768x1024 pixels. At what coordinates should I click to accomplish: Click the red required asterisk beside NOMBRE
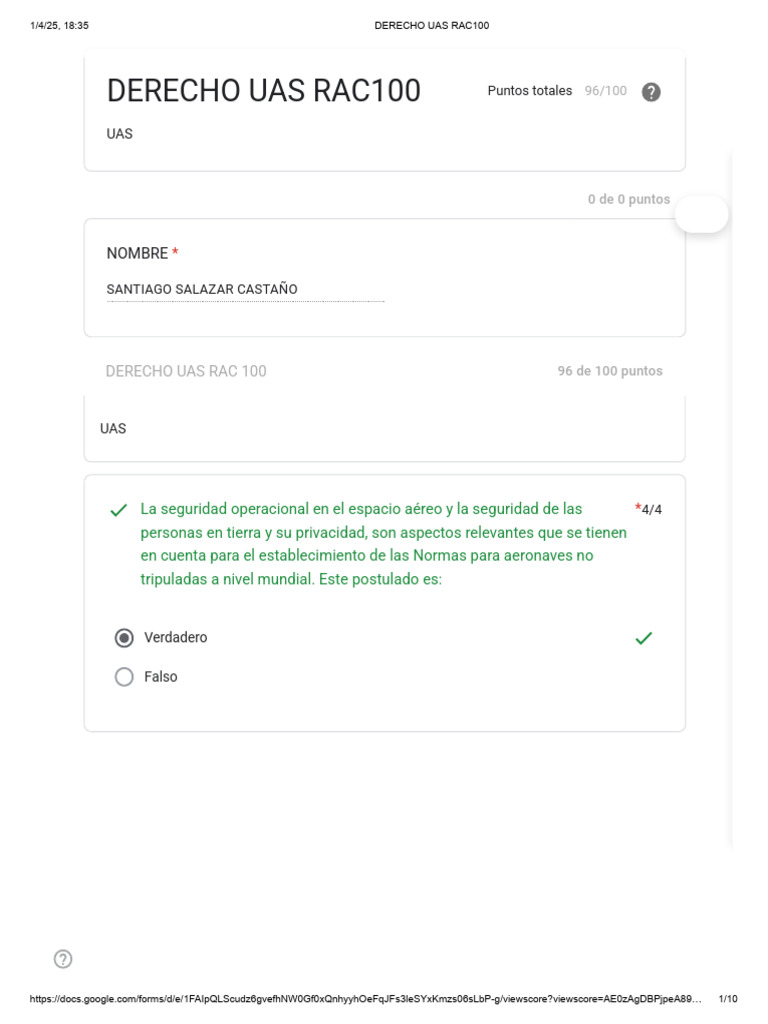point(176,254)
